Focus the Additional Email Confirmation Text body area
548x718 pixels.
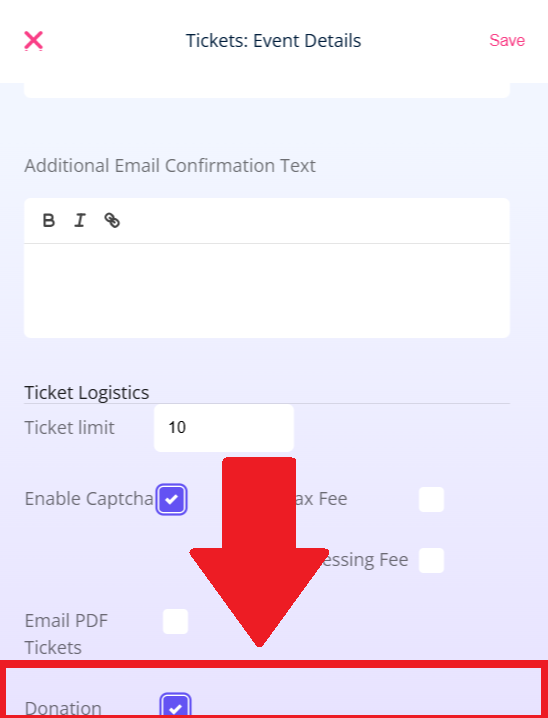(x=267, y=291)
